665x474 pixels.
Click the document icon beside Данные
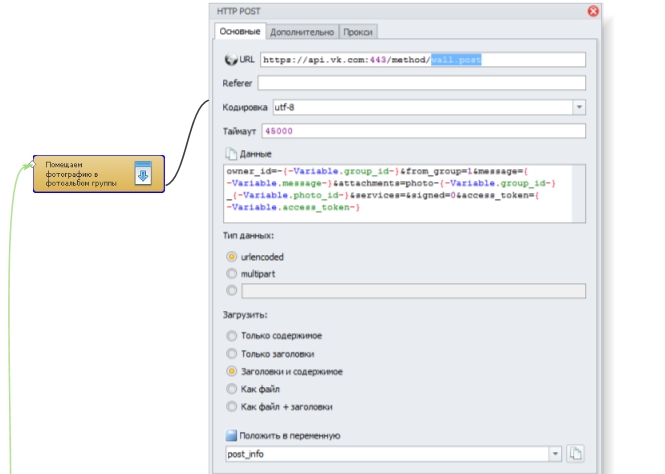tap(231, 154)
